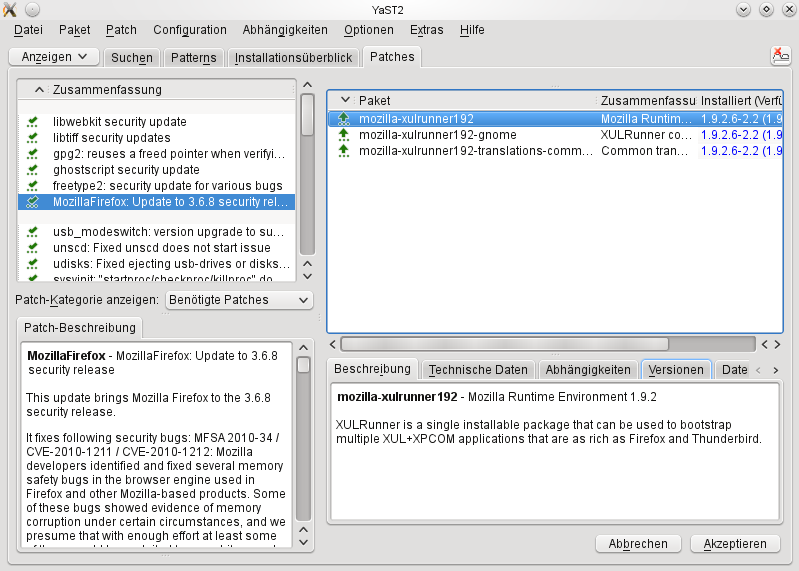Click the status icon beside the gpg2 patch

click(33, 154)
